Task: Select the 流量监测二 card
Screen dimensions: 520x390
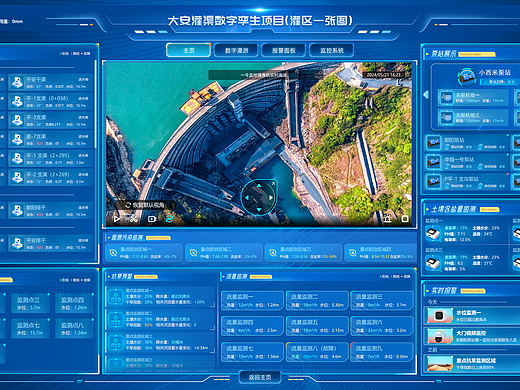Action: [317, 300]
